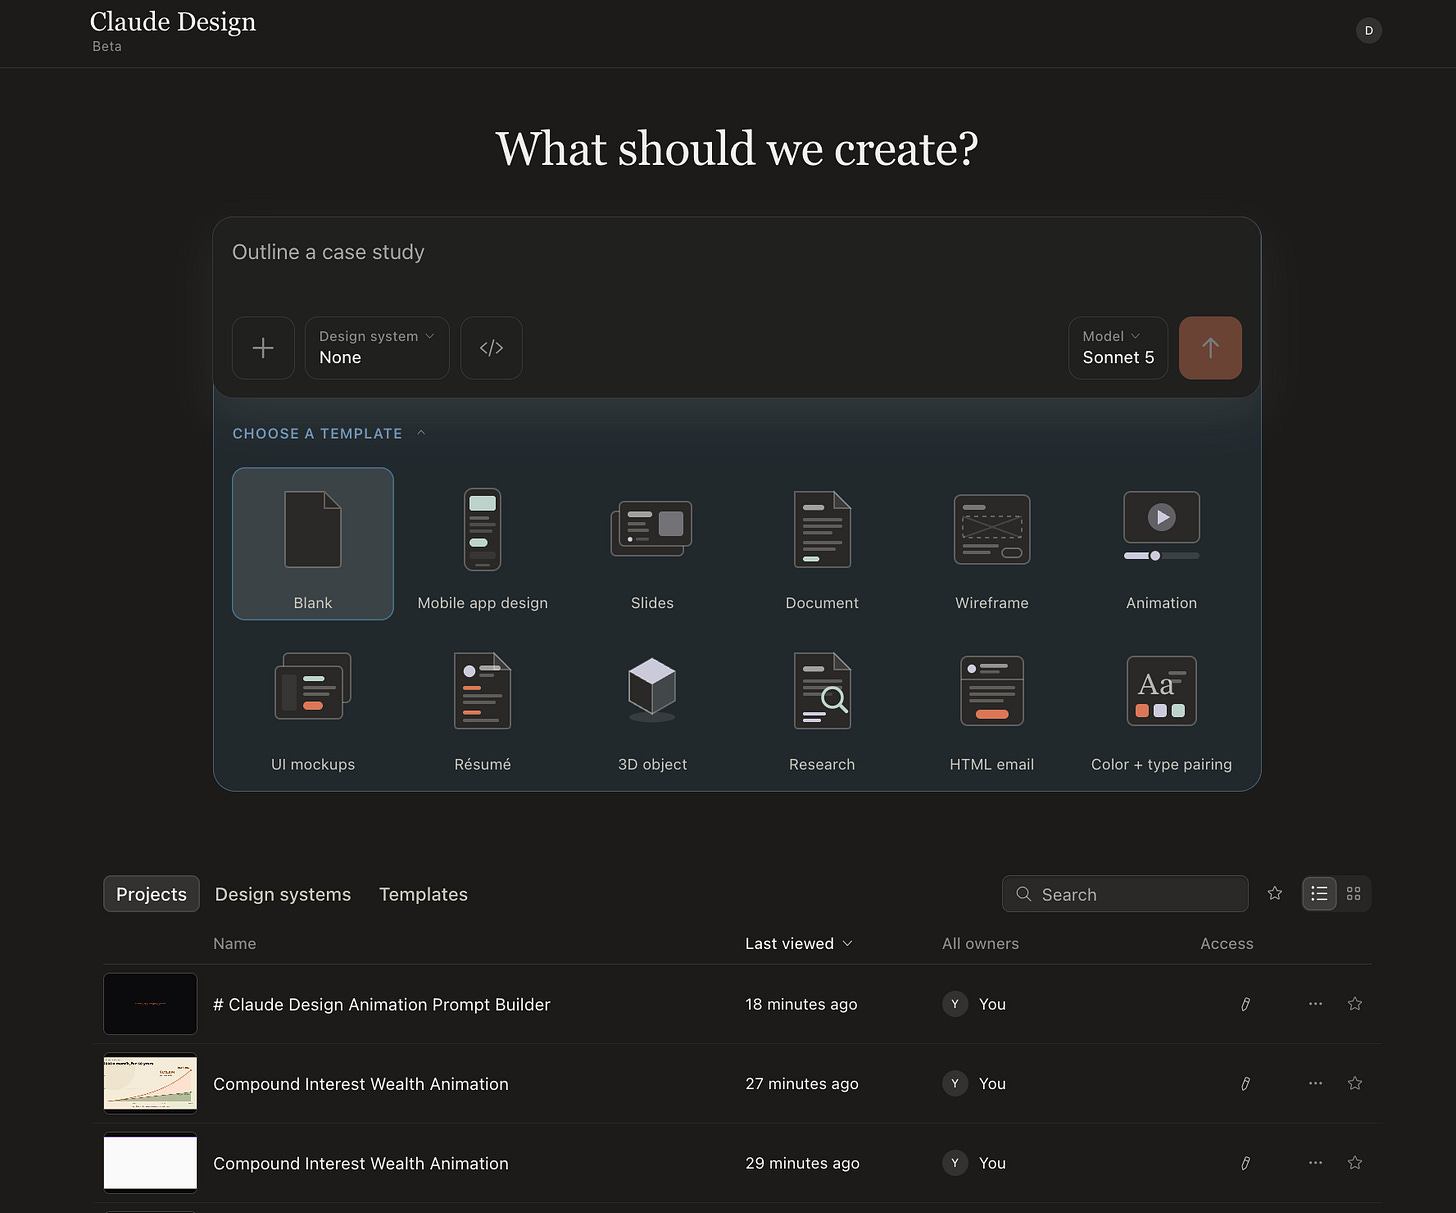
Task: Open # Claude Design Animation Prompt Builder project
Action: (x=381, y=1004)
